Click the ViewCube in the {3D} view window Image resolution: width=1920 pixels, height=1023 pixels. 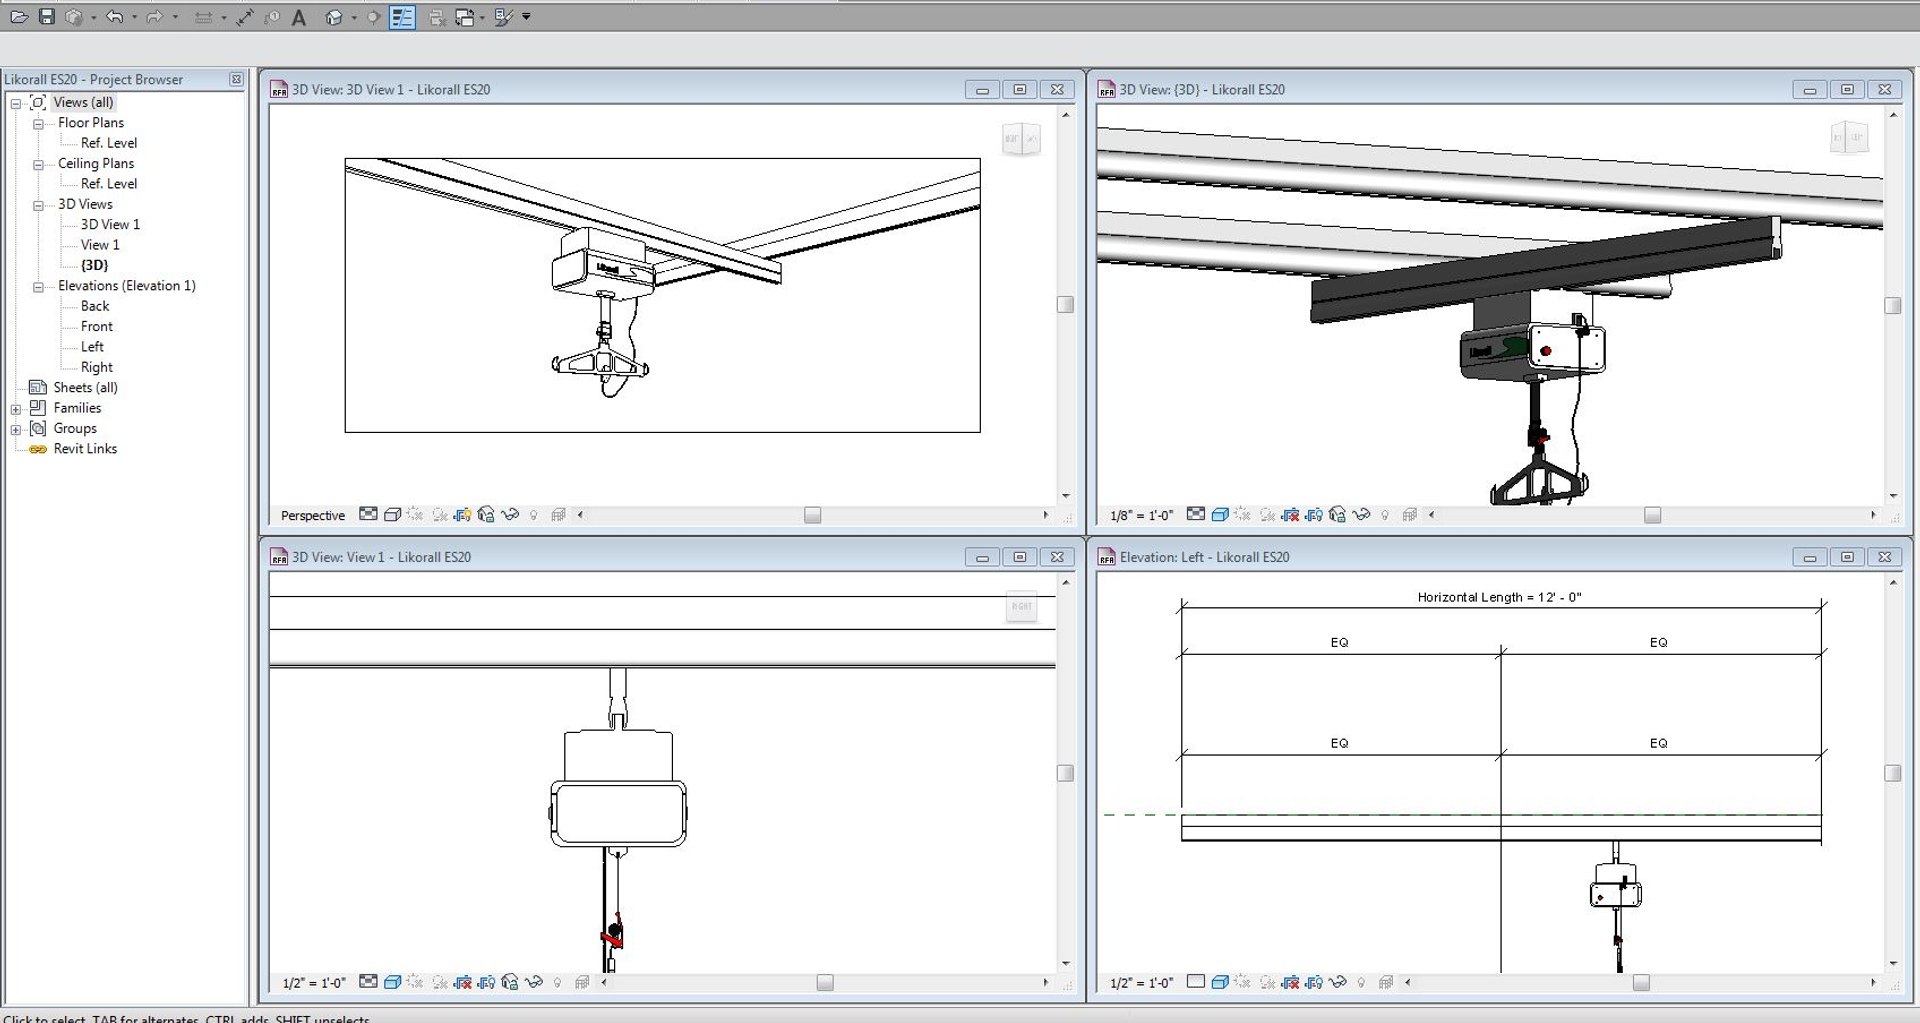click(1849, 138)
